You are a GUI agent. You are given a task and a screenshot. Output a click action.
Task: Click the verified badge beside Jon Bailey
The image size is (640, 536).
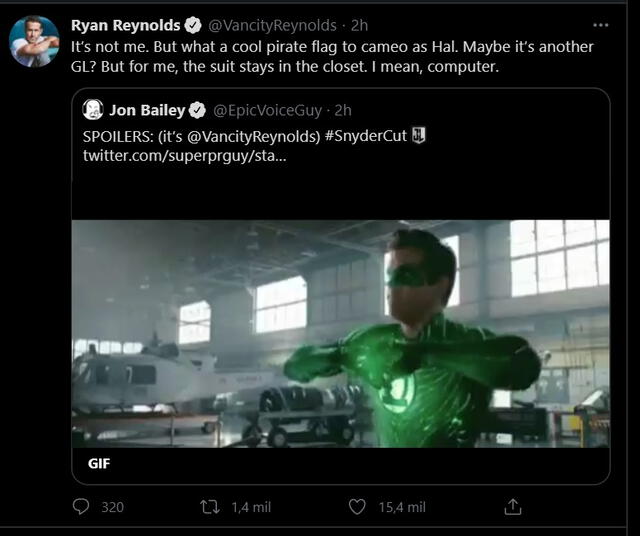199,110
